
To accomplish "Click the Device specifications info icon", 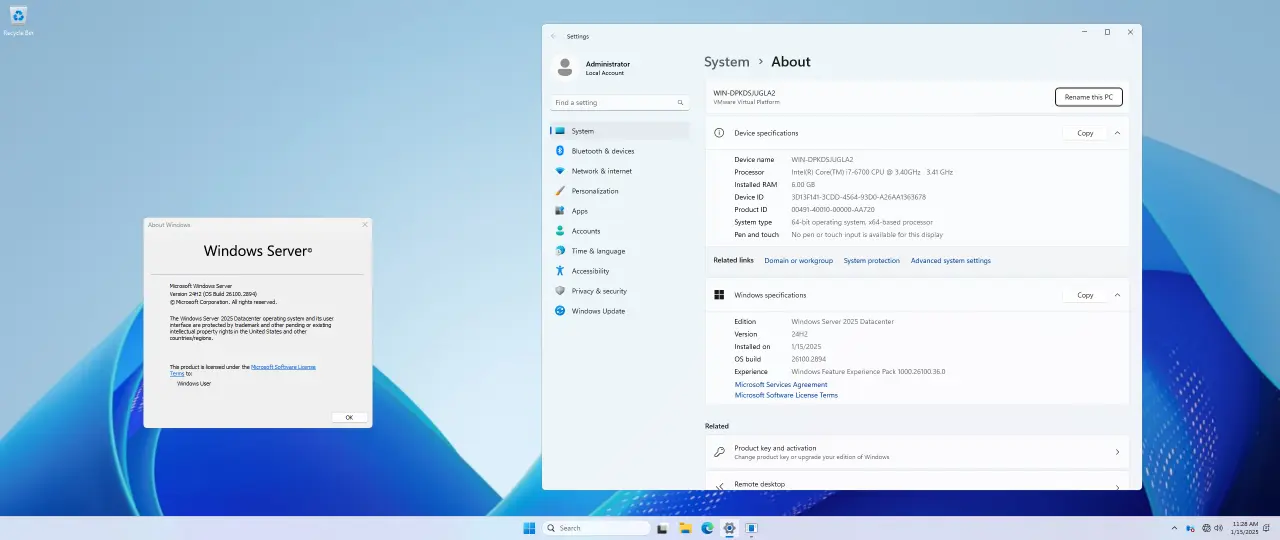I will tap(719, 133).
